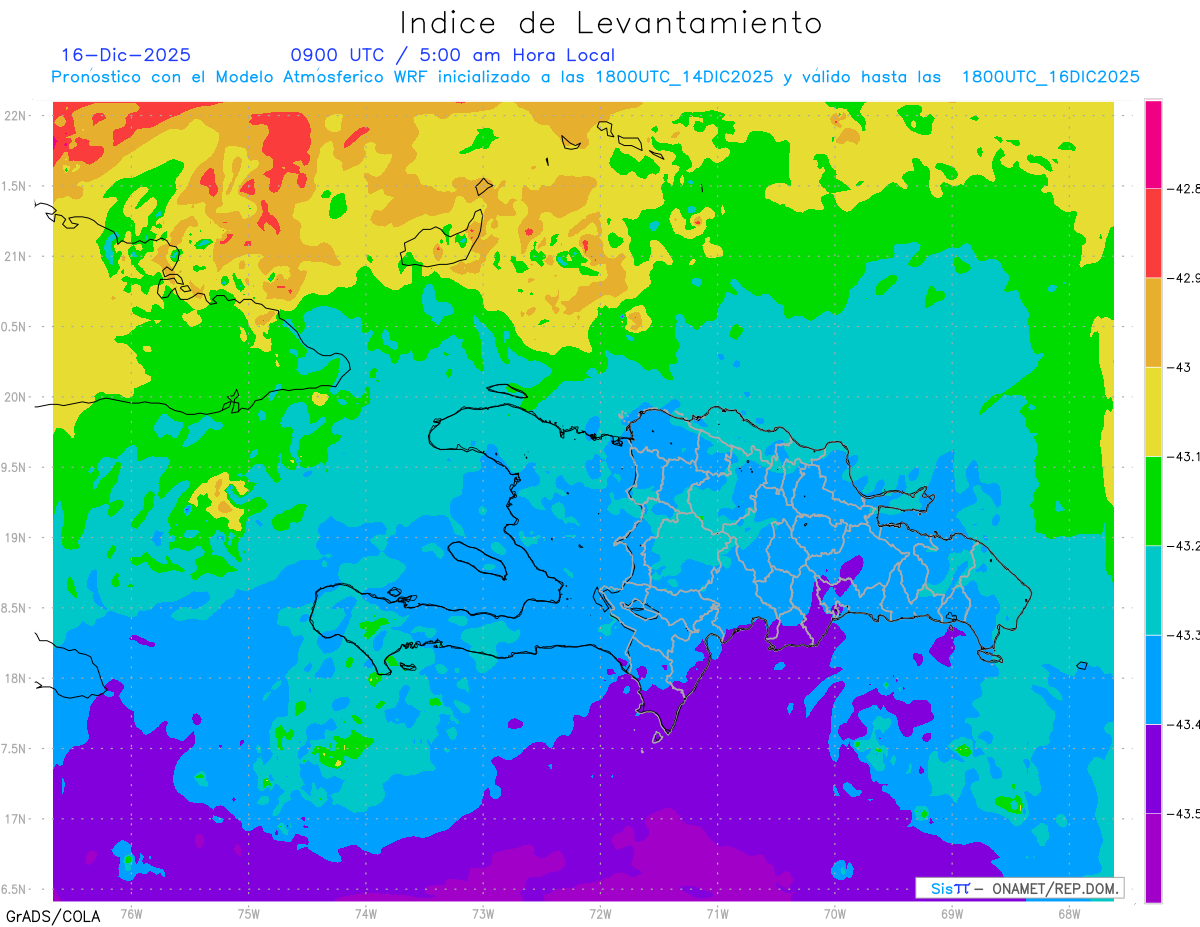Select the green legend band below -43.1
Viewport: 1200px width, 927px height.
click(x=1153, y=500)
